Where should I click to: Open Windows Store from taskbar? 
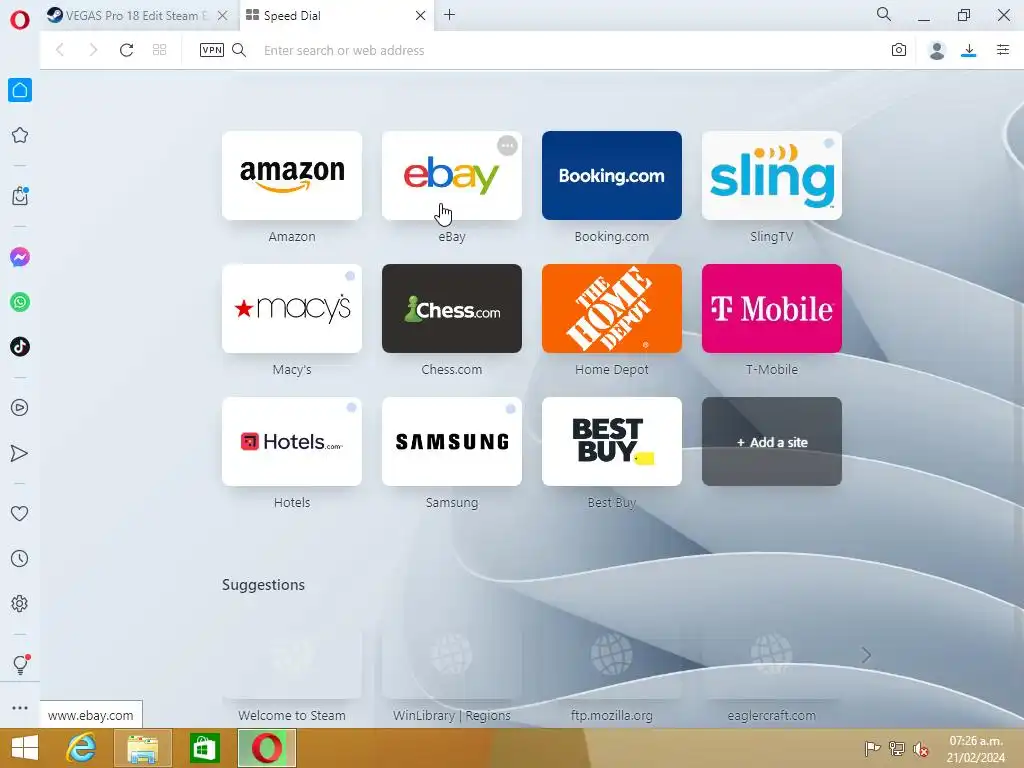pos(204,748)
